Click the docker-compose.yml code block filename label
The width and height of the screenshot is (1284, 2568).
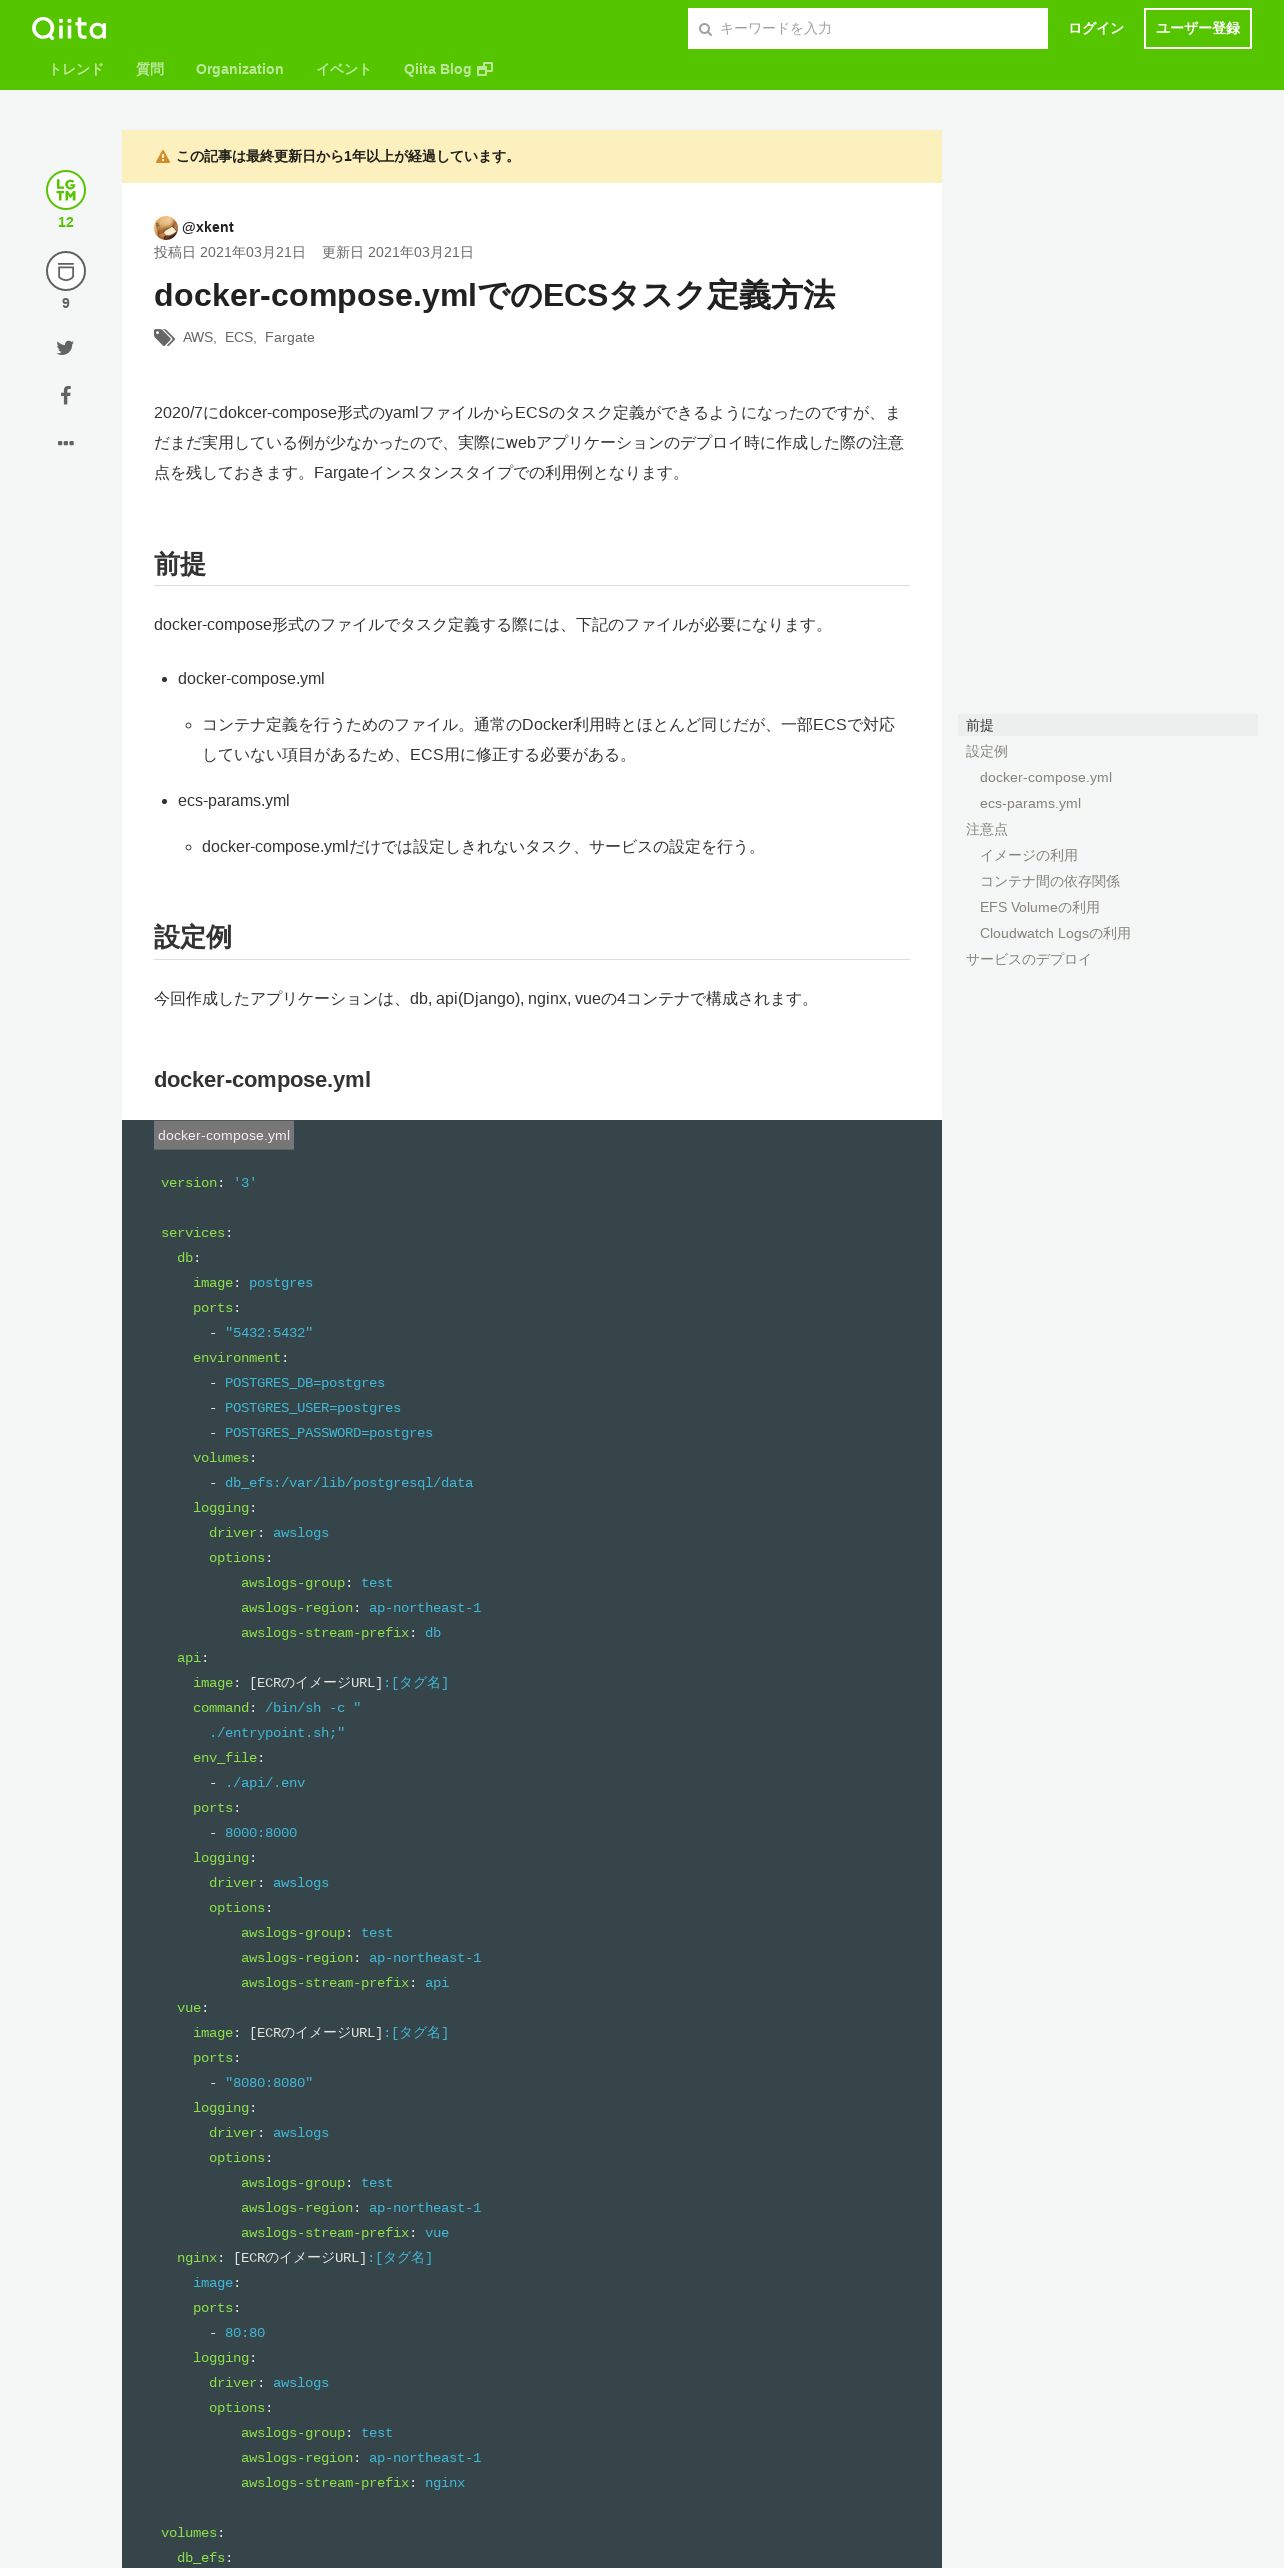(224, 1135)
